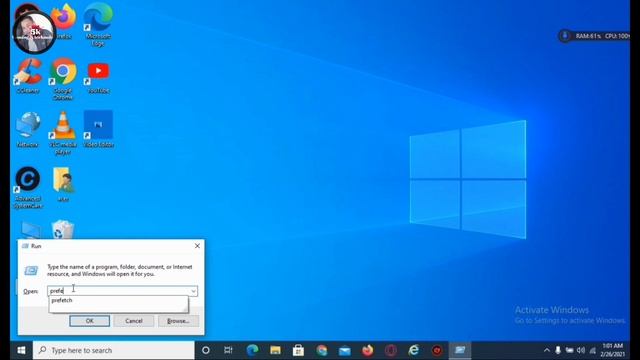Screen dimensions: 640x360
Task: Click Browse... in the Run dialog
Action: pos(178,321)
